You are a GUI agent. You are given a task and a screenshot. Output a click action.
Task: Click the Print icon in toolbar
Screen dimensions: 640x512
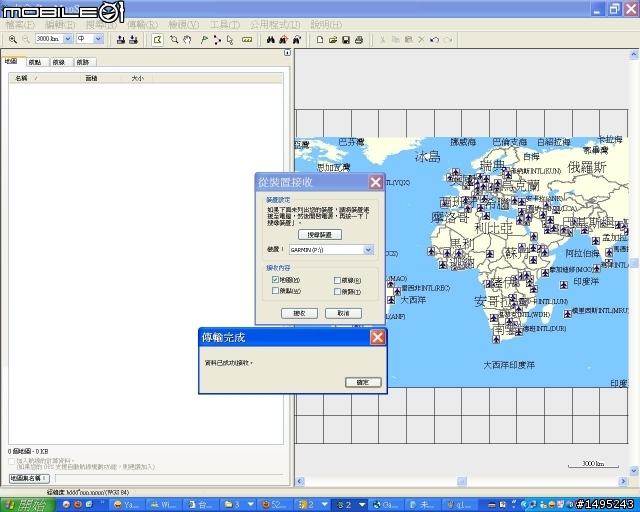359,40
